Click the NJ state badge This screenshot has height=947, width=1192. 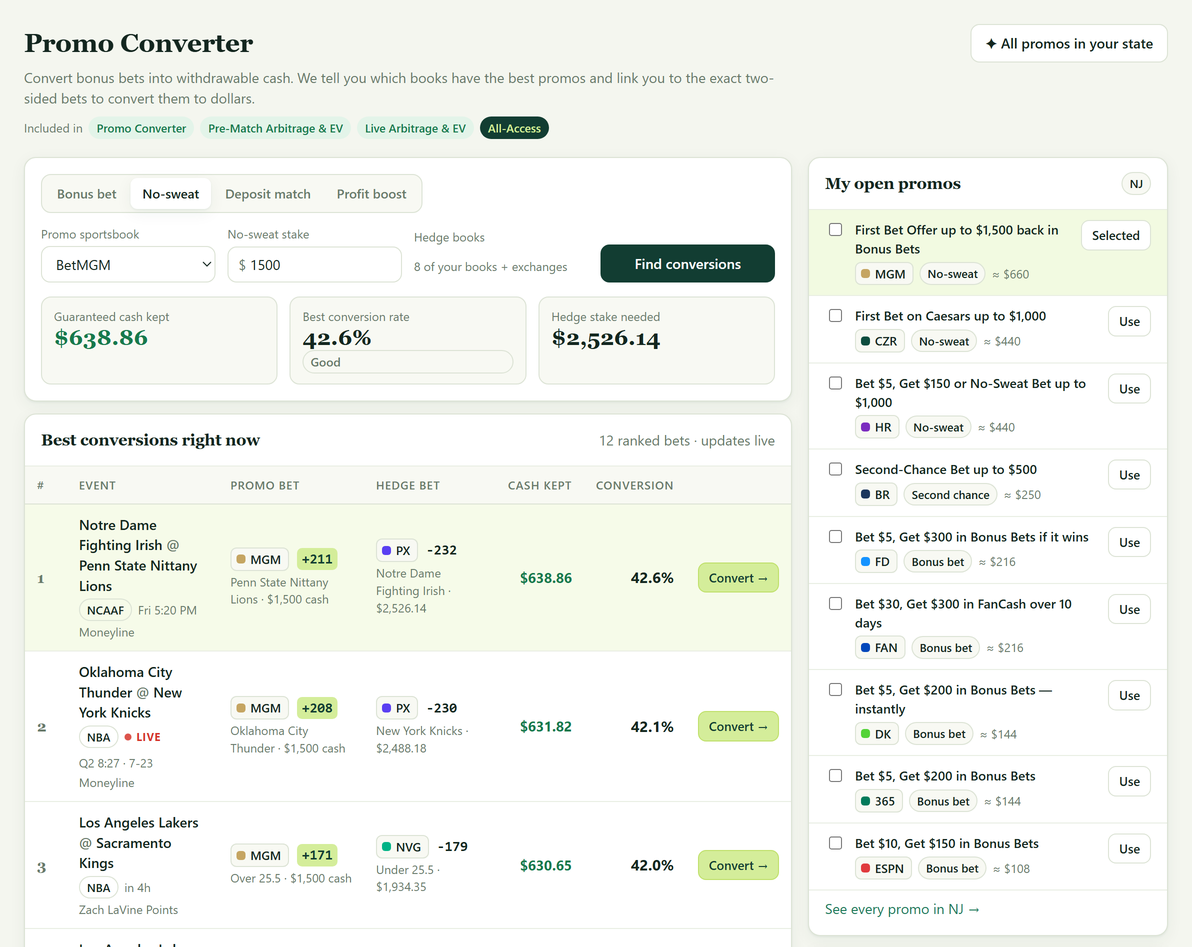pyautogui.click(x=1136, y=184)
